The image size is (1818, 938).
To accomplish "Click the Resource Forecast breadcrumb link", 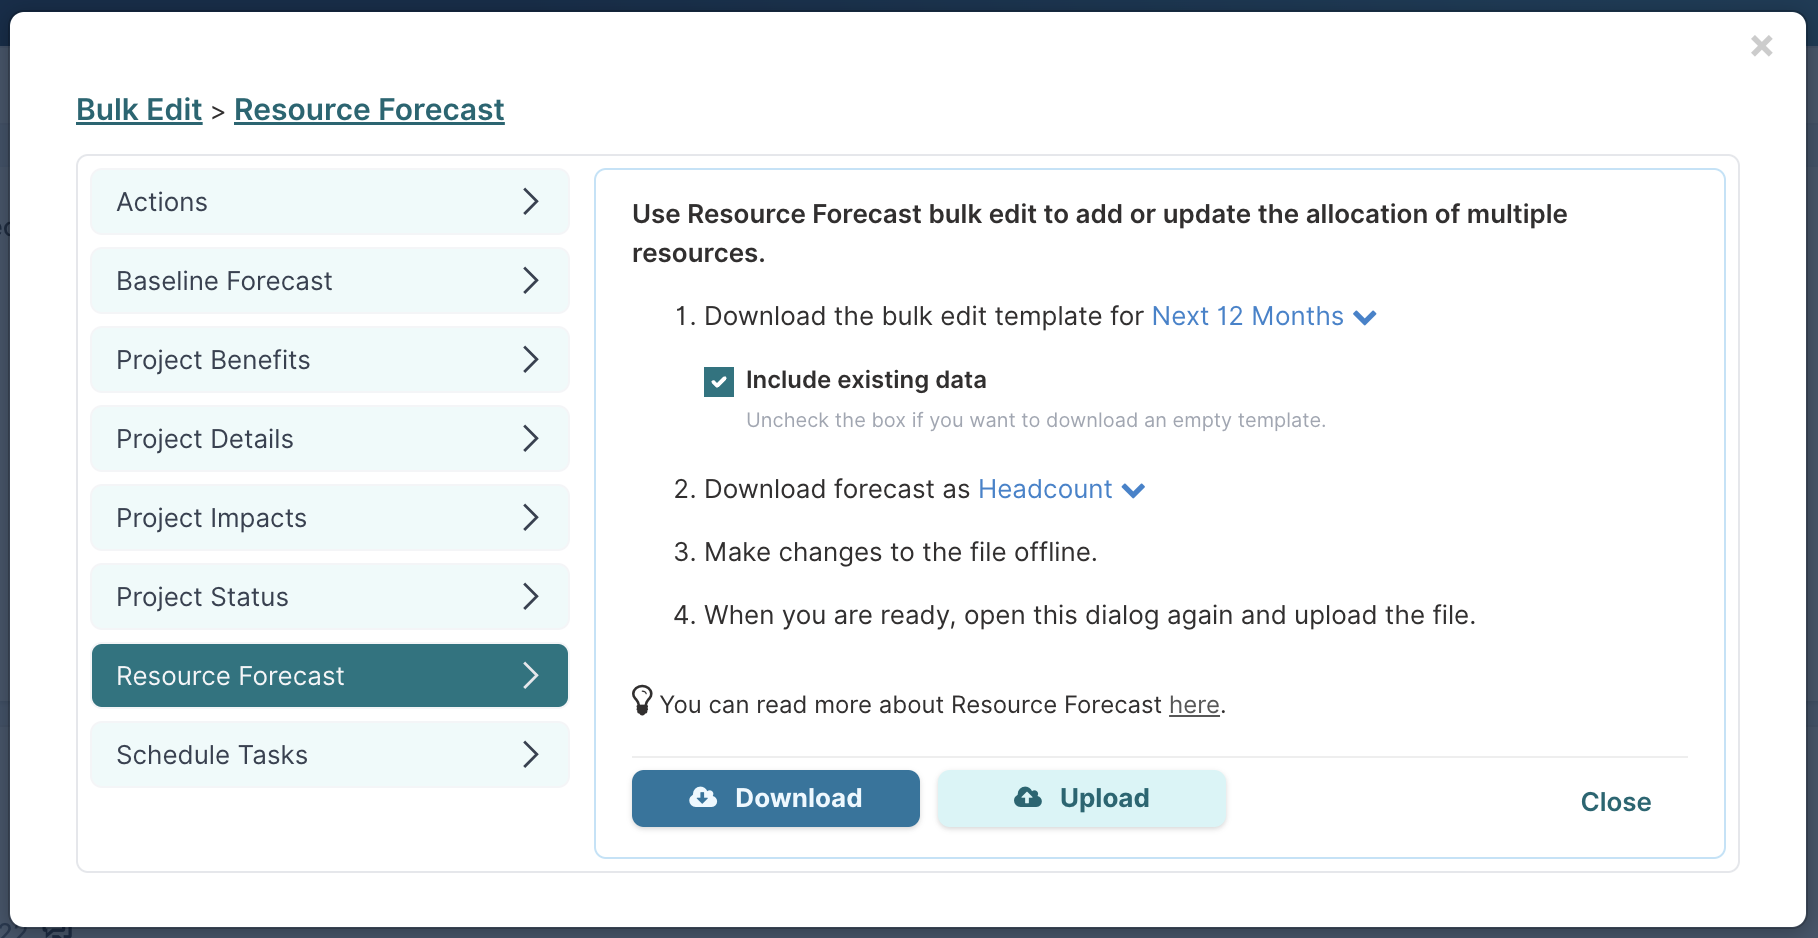I will point(369,109).
